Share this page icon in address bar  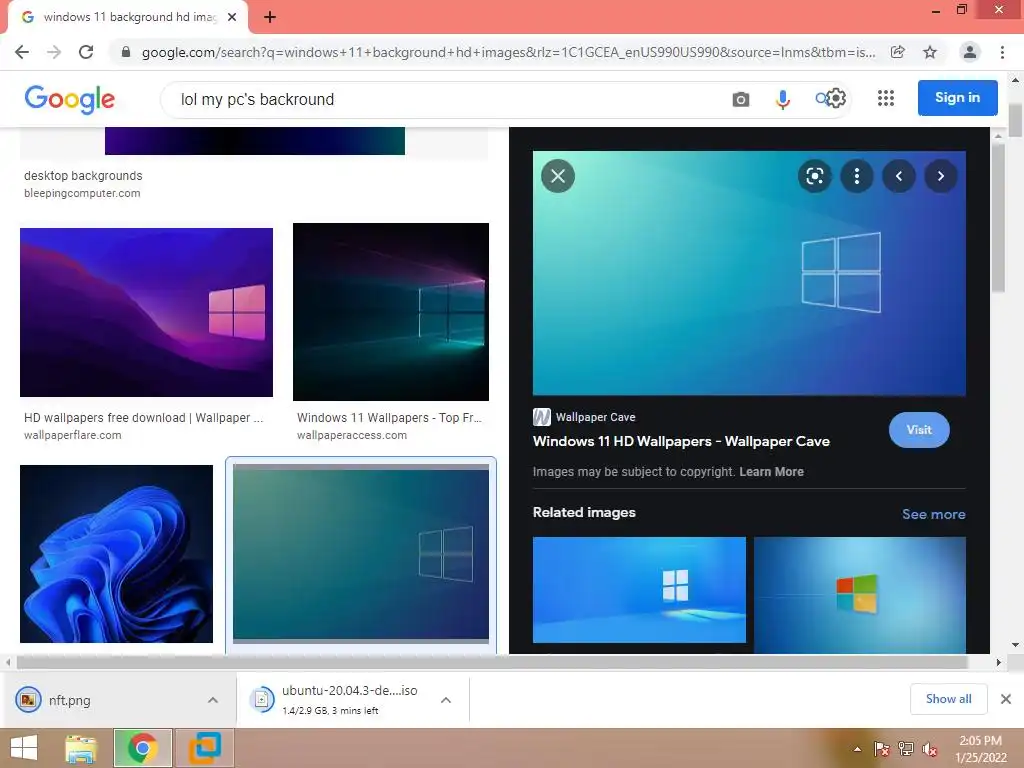pyautogui.click(x=897, y=52)
